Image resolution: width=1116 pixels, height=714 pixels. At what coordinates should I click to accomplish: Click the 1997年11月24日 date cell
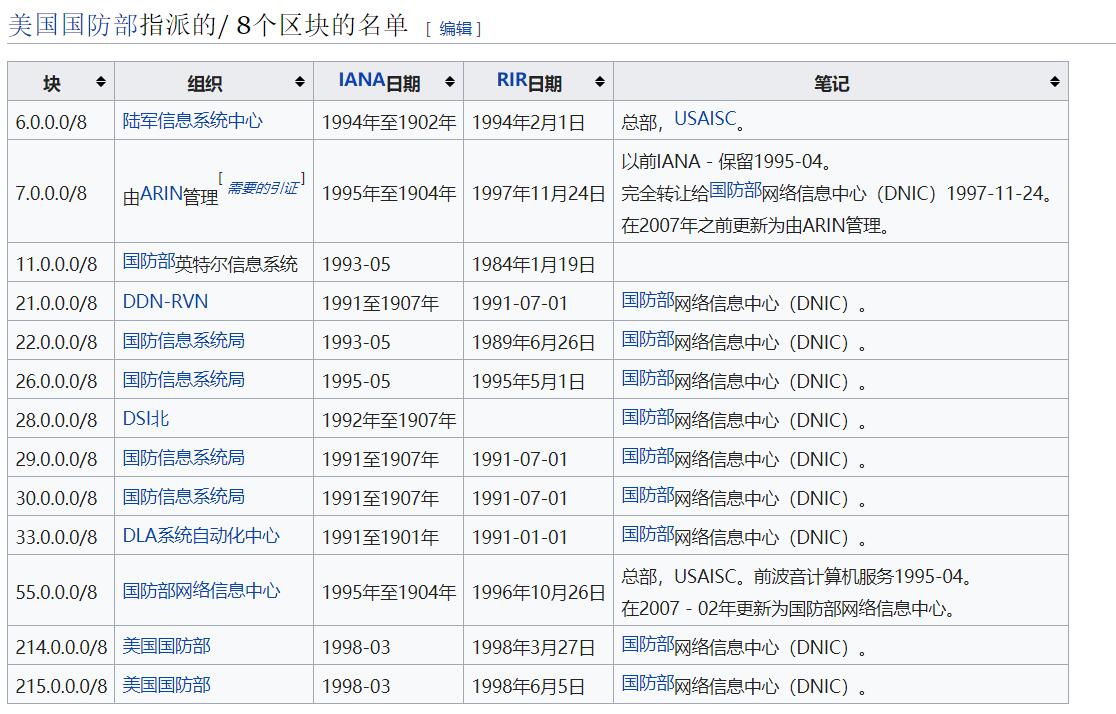pos(539,191)
